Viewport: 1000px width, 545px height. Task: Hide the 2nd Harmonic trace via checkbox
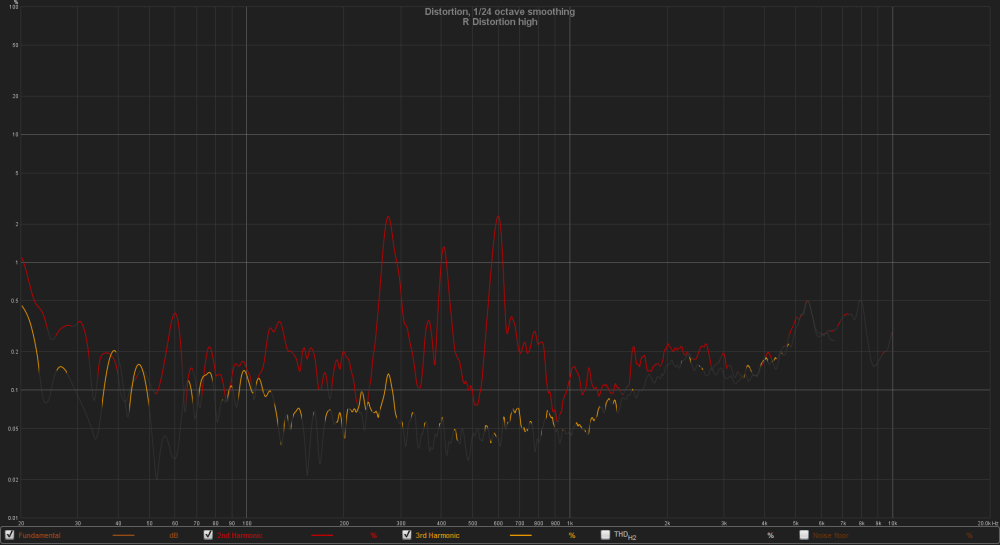coord(208,535)
